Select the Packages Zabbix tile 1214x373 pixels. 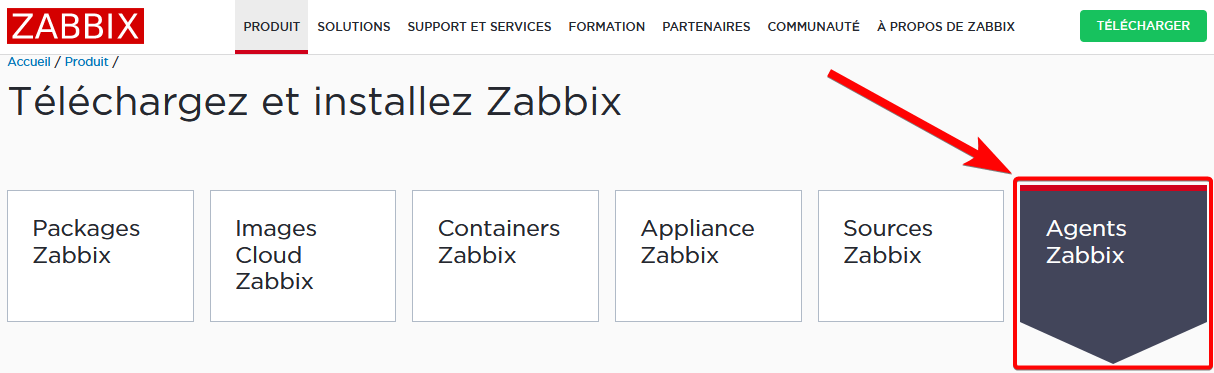(x=100, y=256)
